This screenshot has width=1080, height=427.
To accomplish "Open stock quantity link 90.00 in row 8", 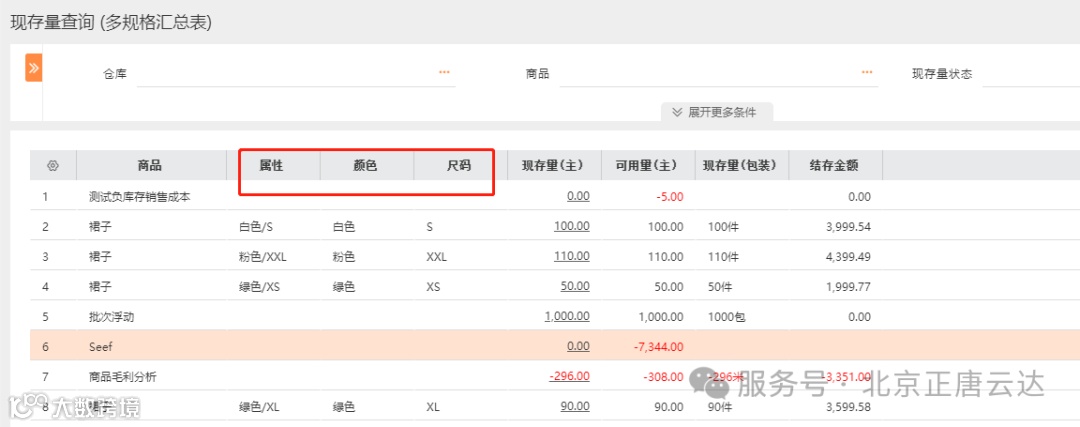I will tap(574, 407).
